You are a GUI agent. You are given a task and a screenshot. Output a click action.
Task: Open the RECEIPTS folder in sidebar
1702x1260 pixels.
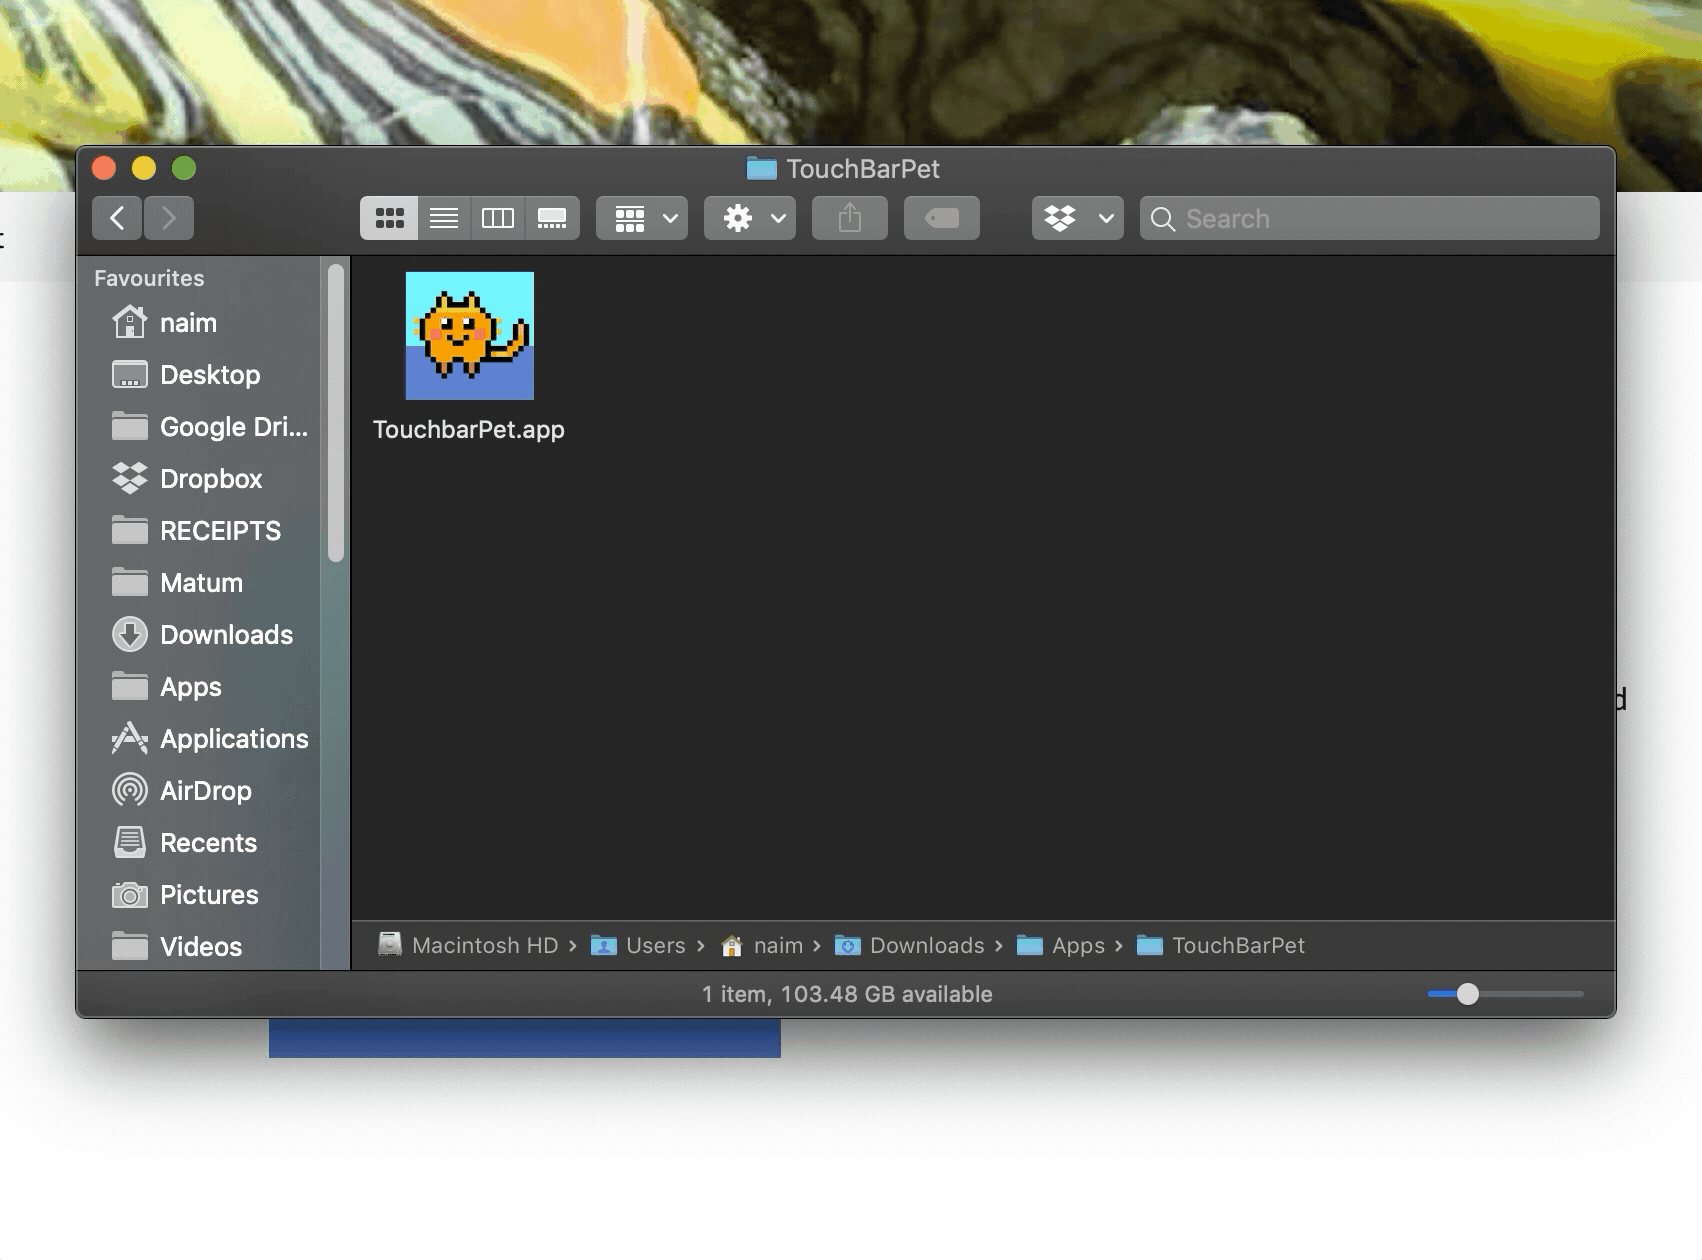point(197,531)
